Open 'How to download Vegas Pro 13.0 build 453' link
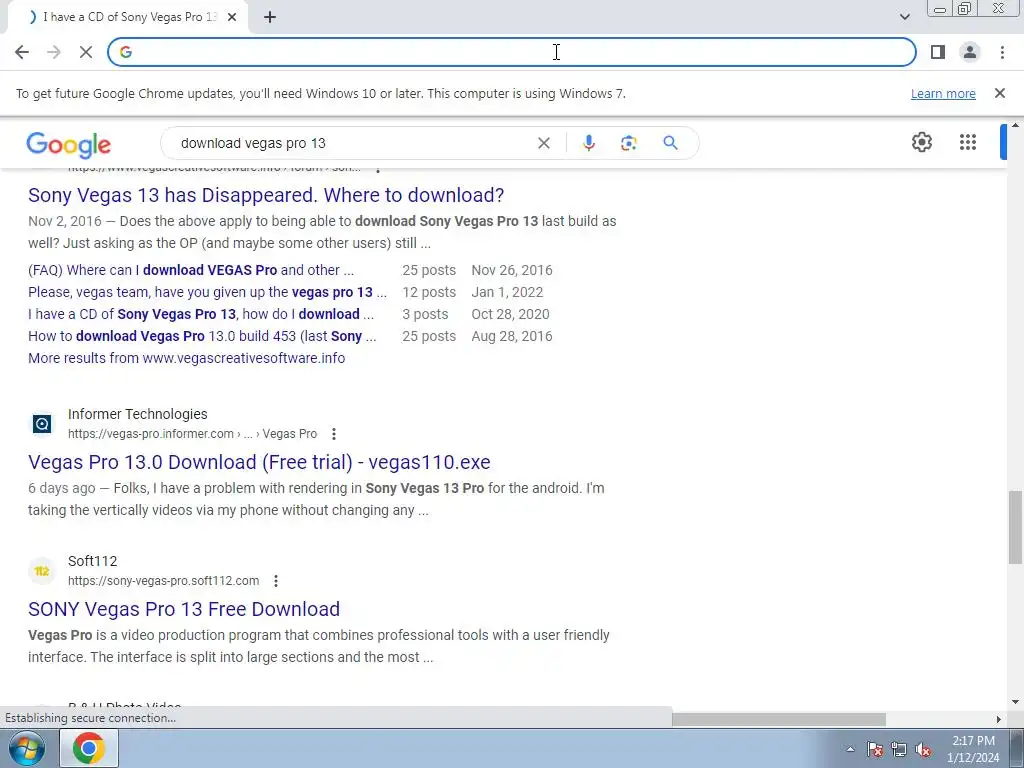The image size is (1024, 768). coord(202,336)
